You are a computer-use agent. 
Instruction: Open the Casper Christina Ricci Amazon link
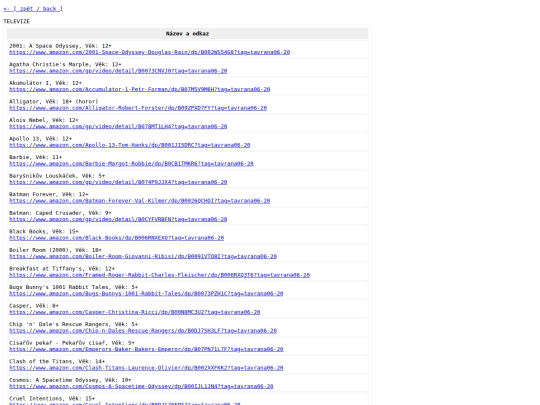pos(135,313)
